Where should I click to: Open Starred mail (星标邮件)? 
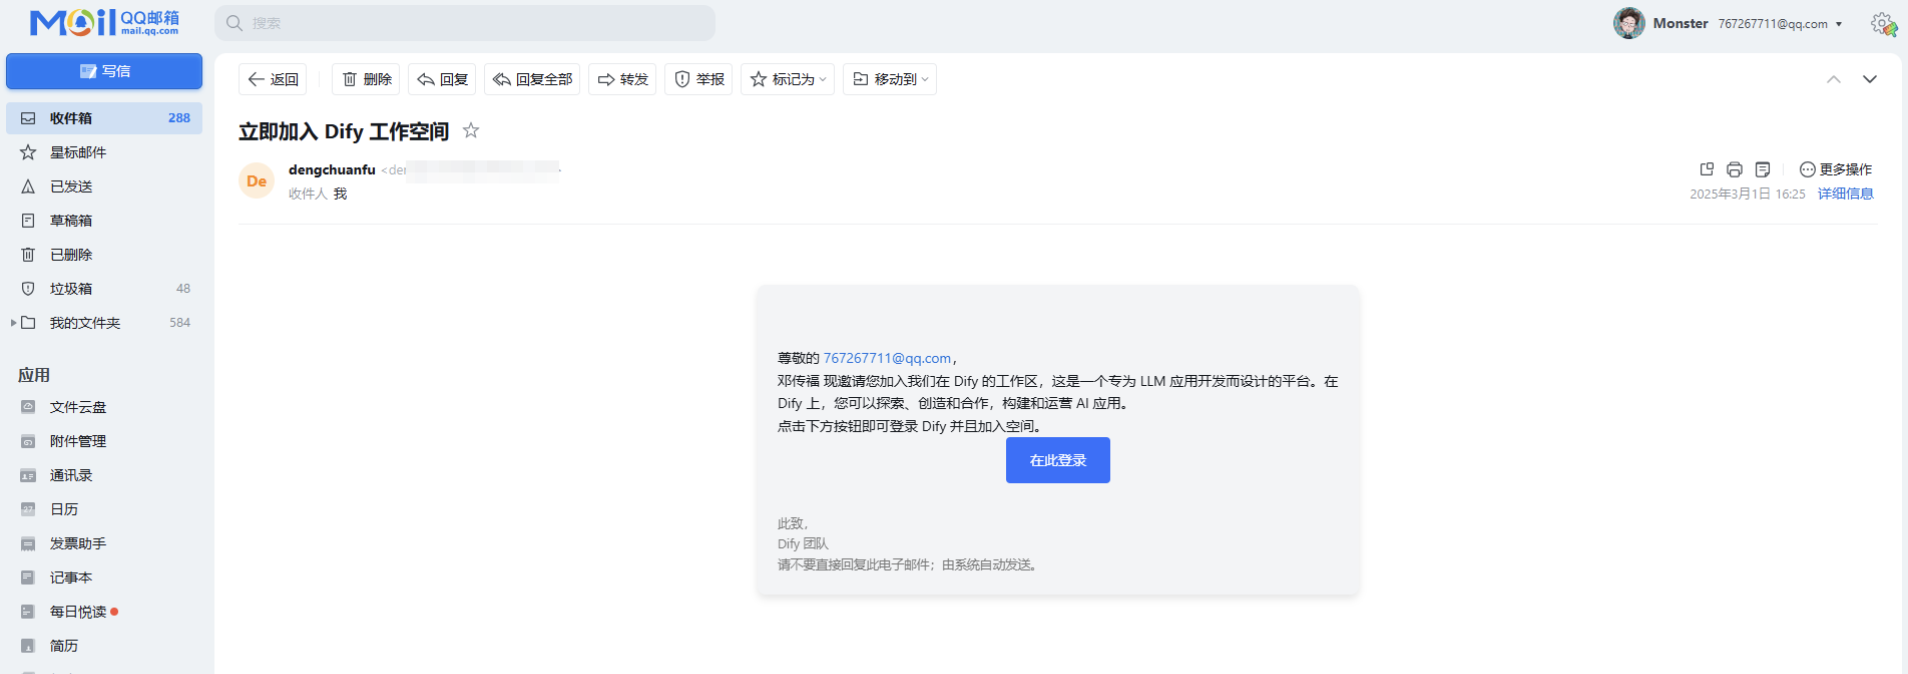[104, 152]
